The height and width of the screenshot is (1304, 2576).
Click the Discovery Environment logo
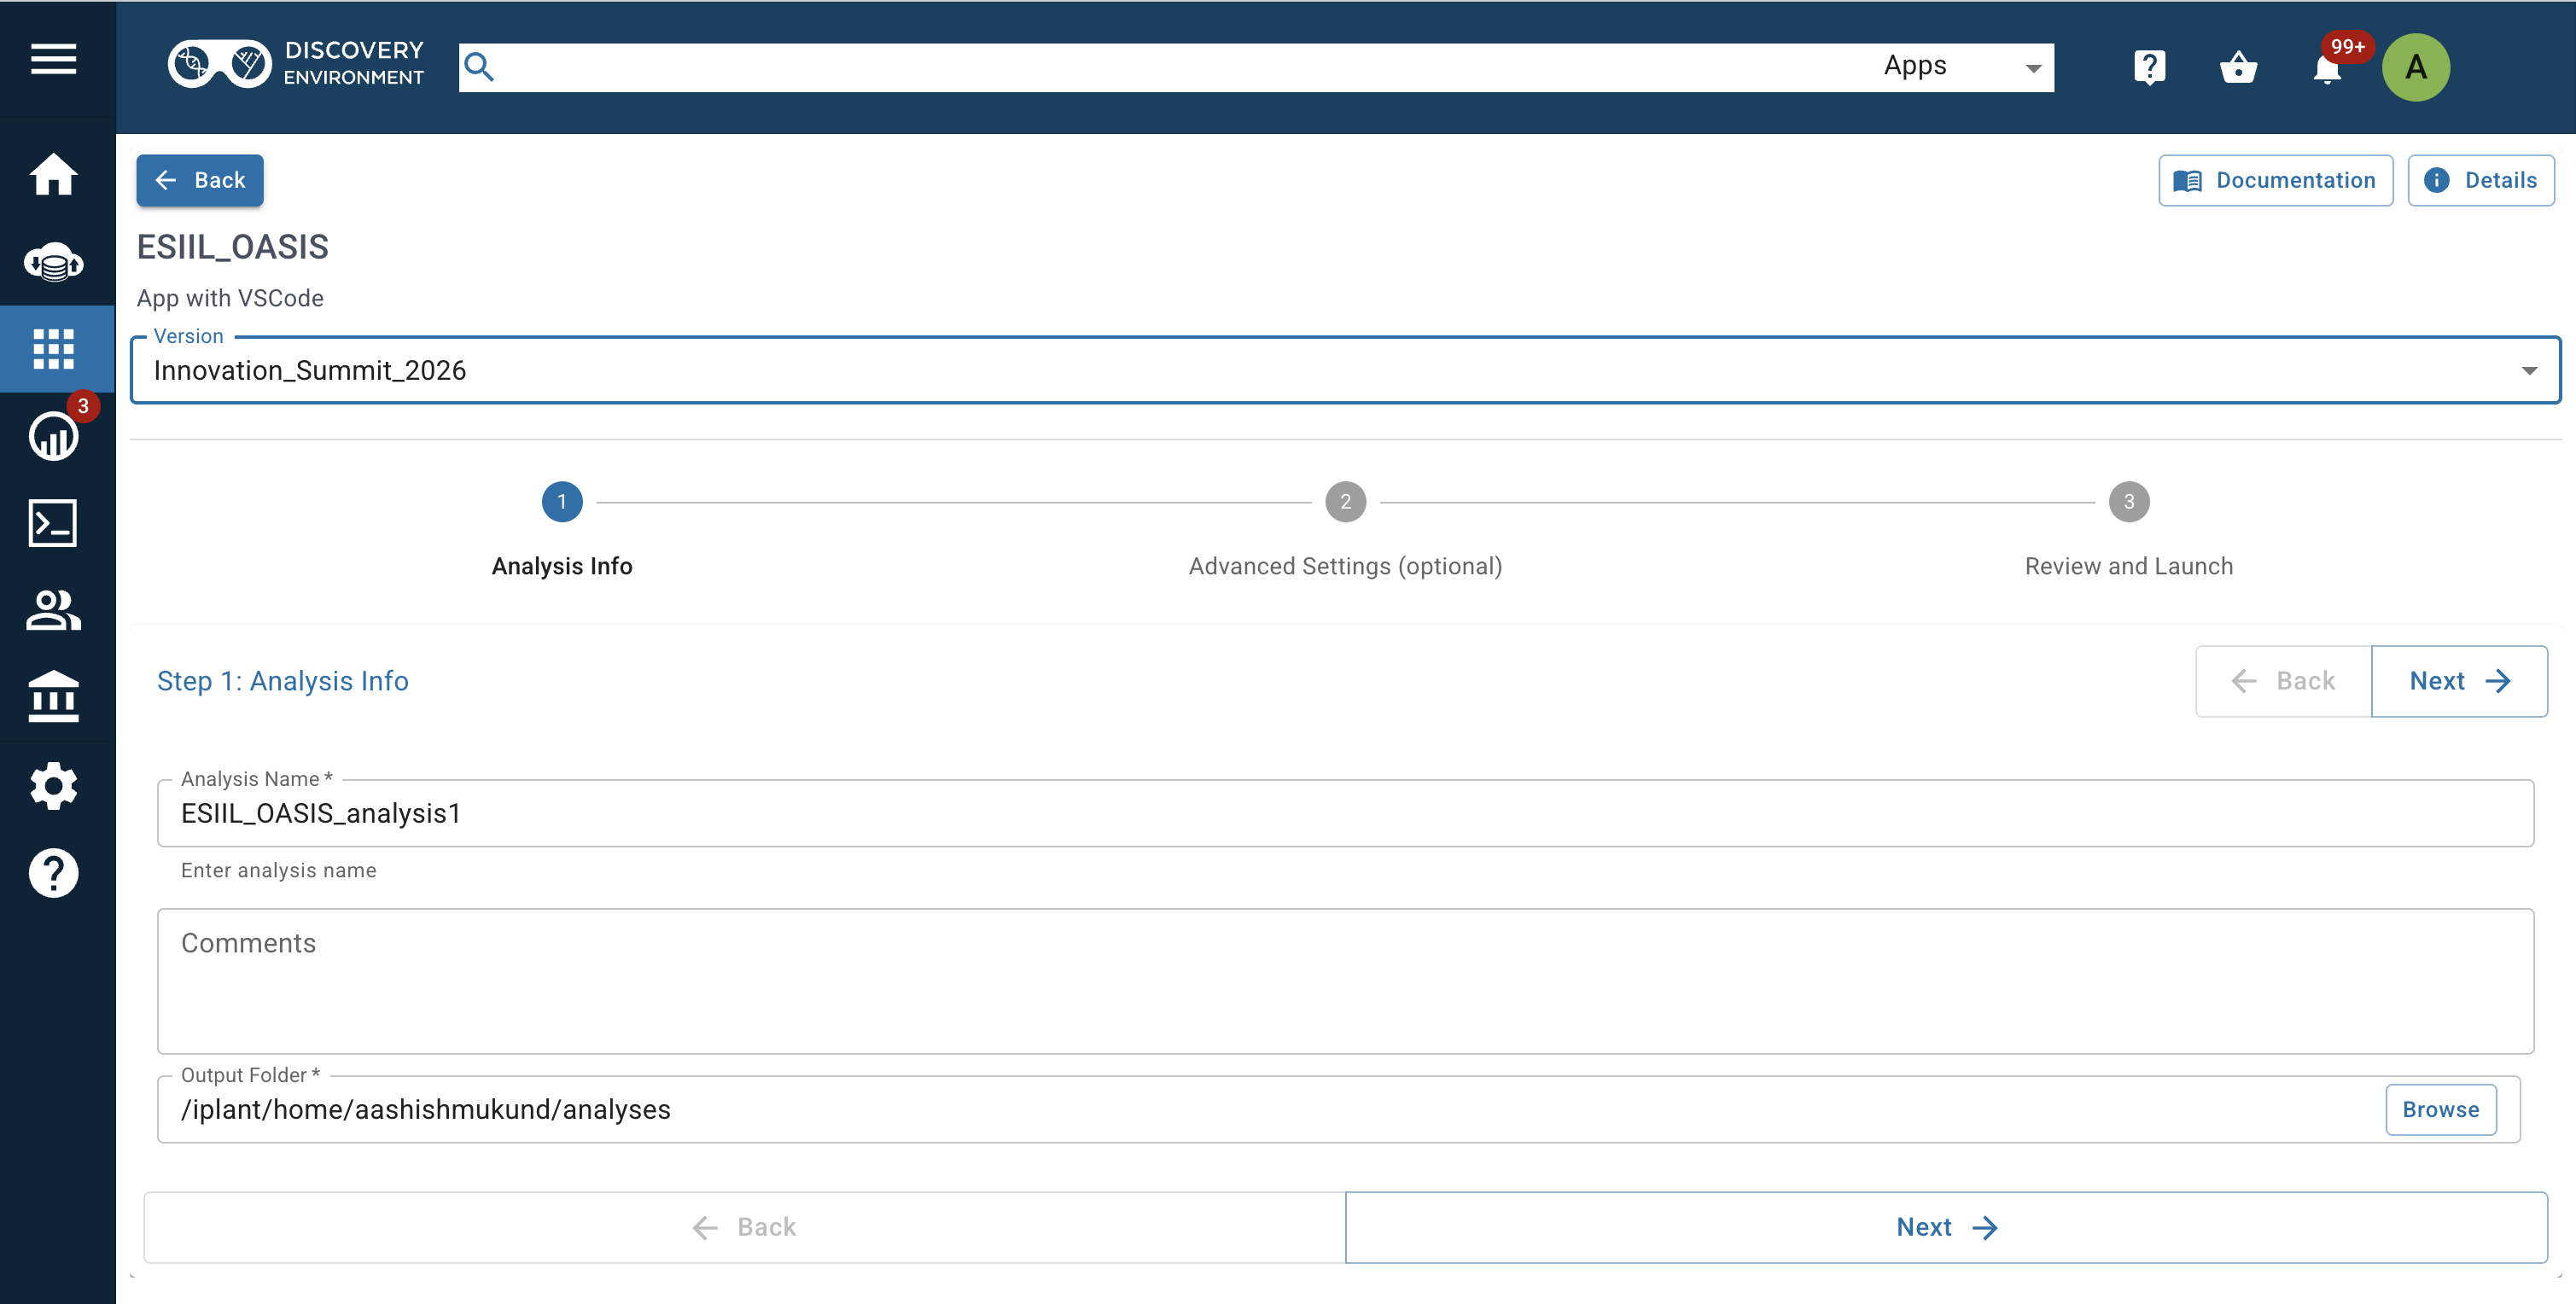tap(296, 65)
